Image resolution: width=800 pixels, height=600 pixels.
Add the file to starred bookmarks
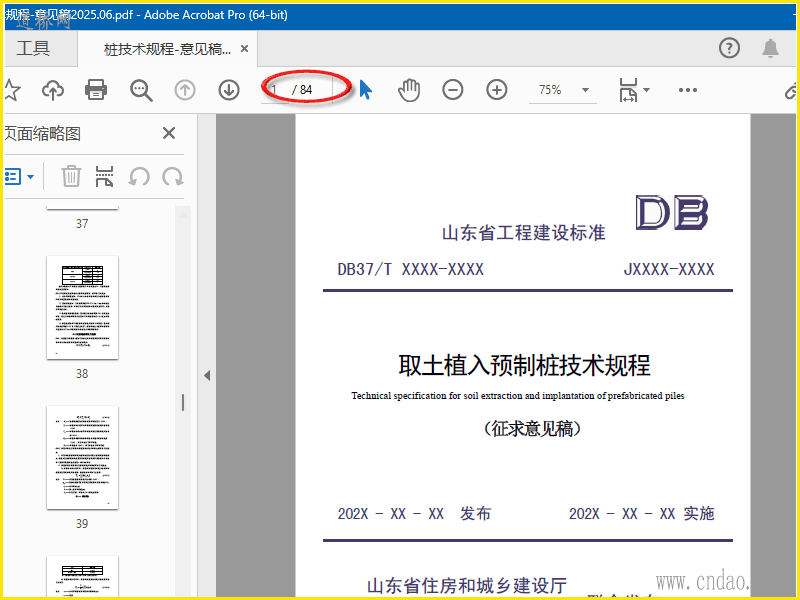pos(11,90)
